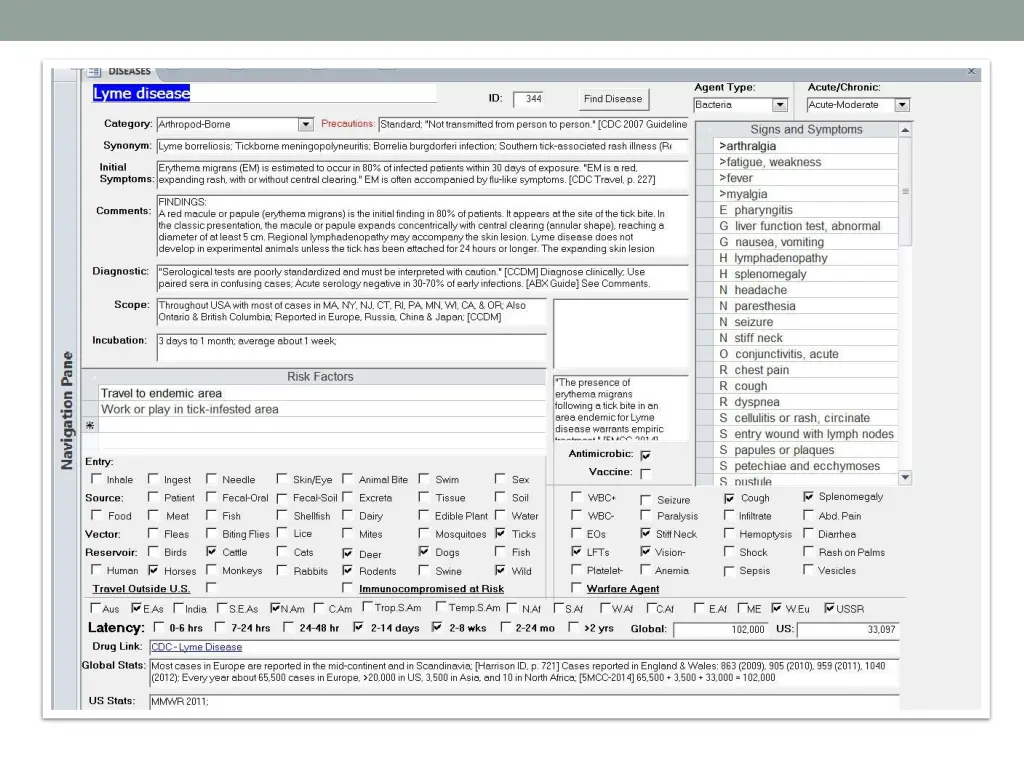Open the Agent Type dropdown arrow
1024x768 pixels.
coord(780,104)
